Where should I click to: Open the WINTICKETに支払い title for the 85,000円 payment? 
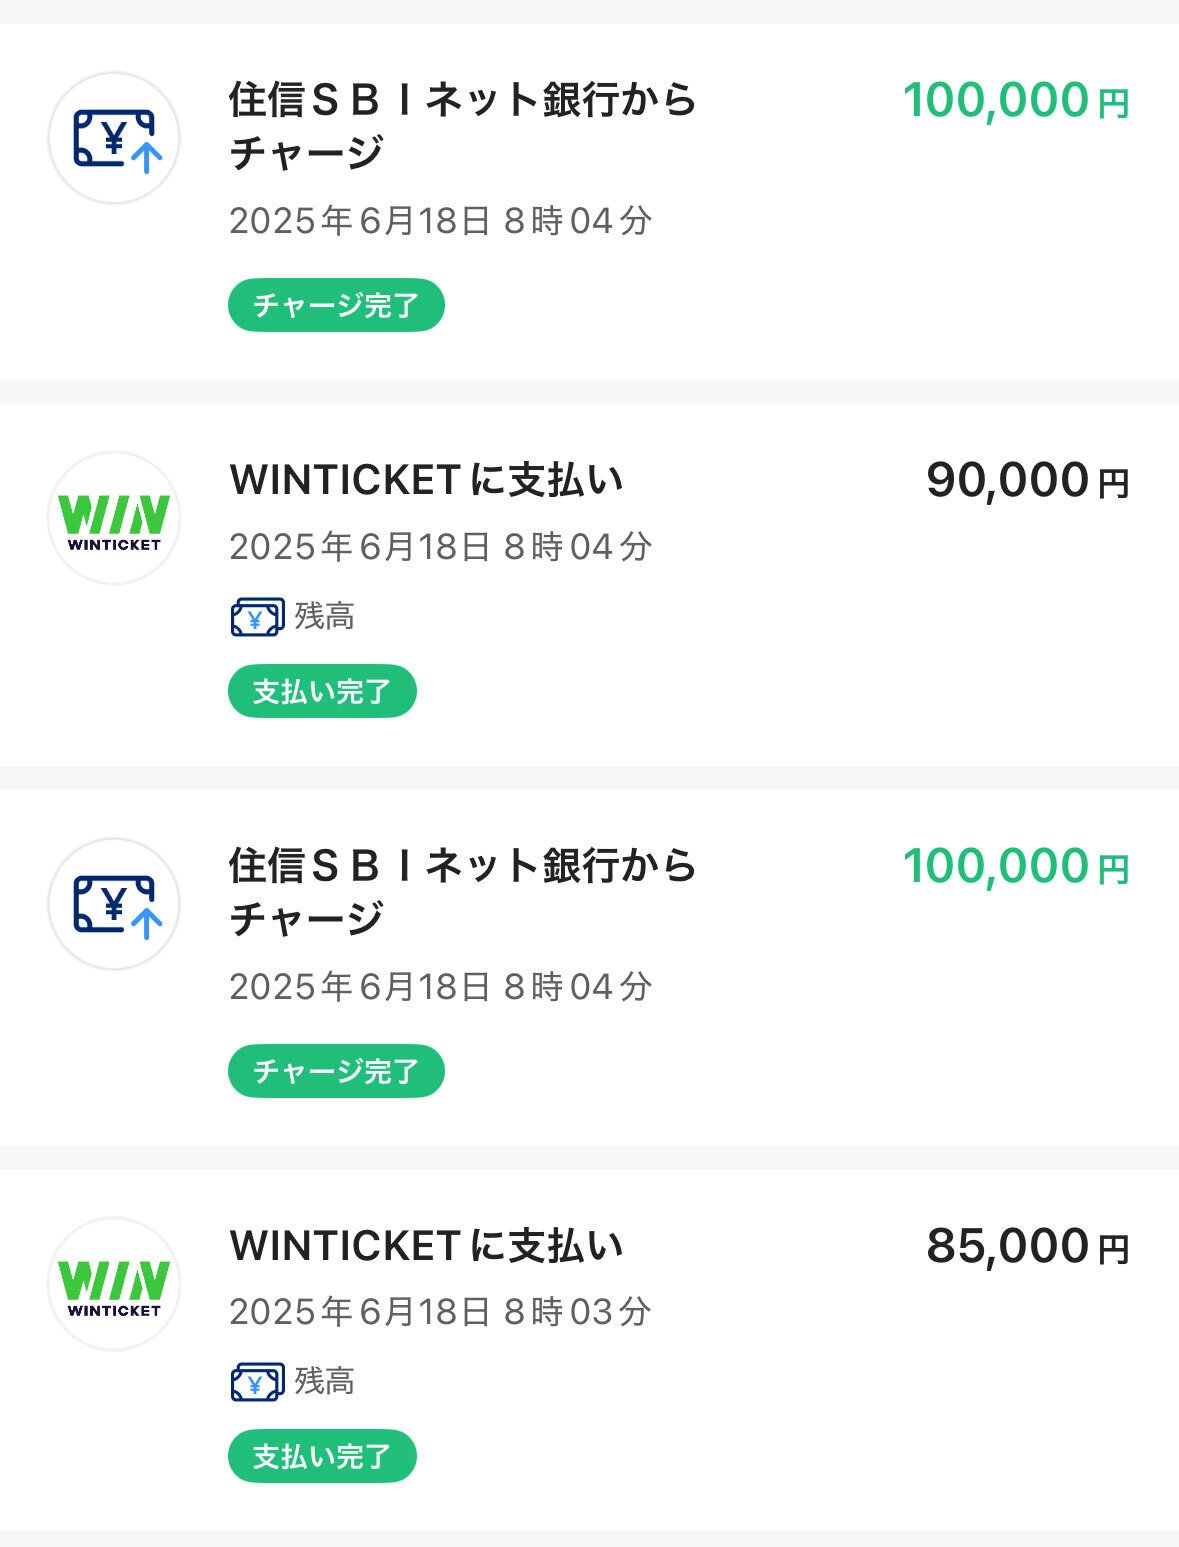coord(427,1246)
